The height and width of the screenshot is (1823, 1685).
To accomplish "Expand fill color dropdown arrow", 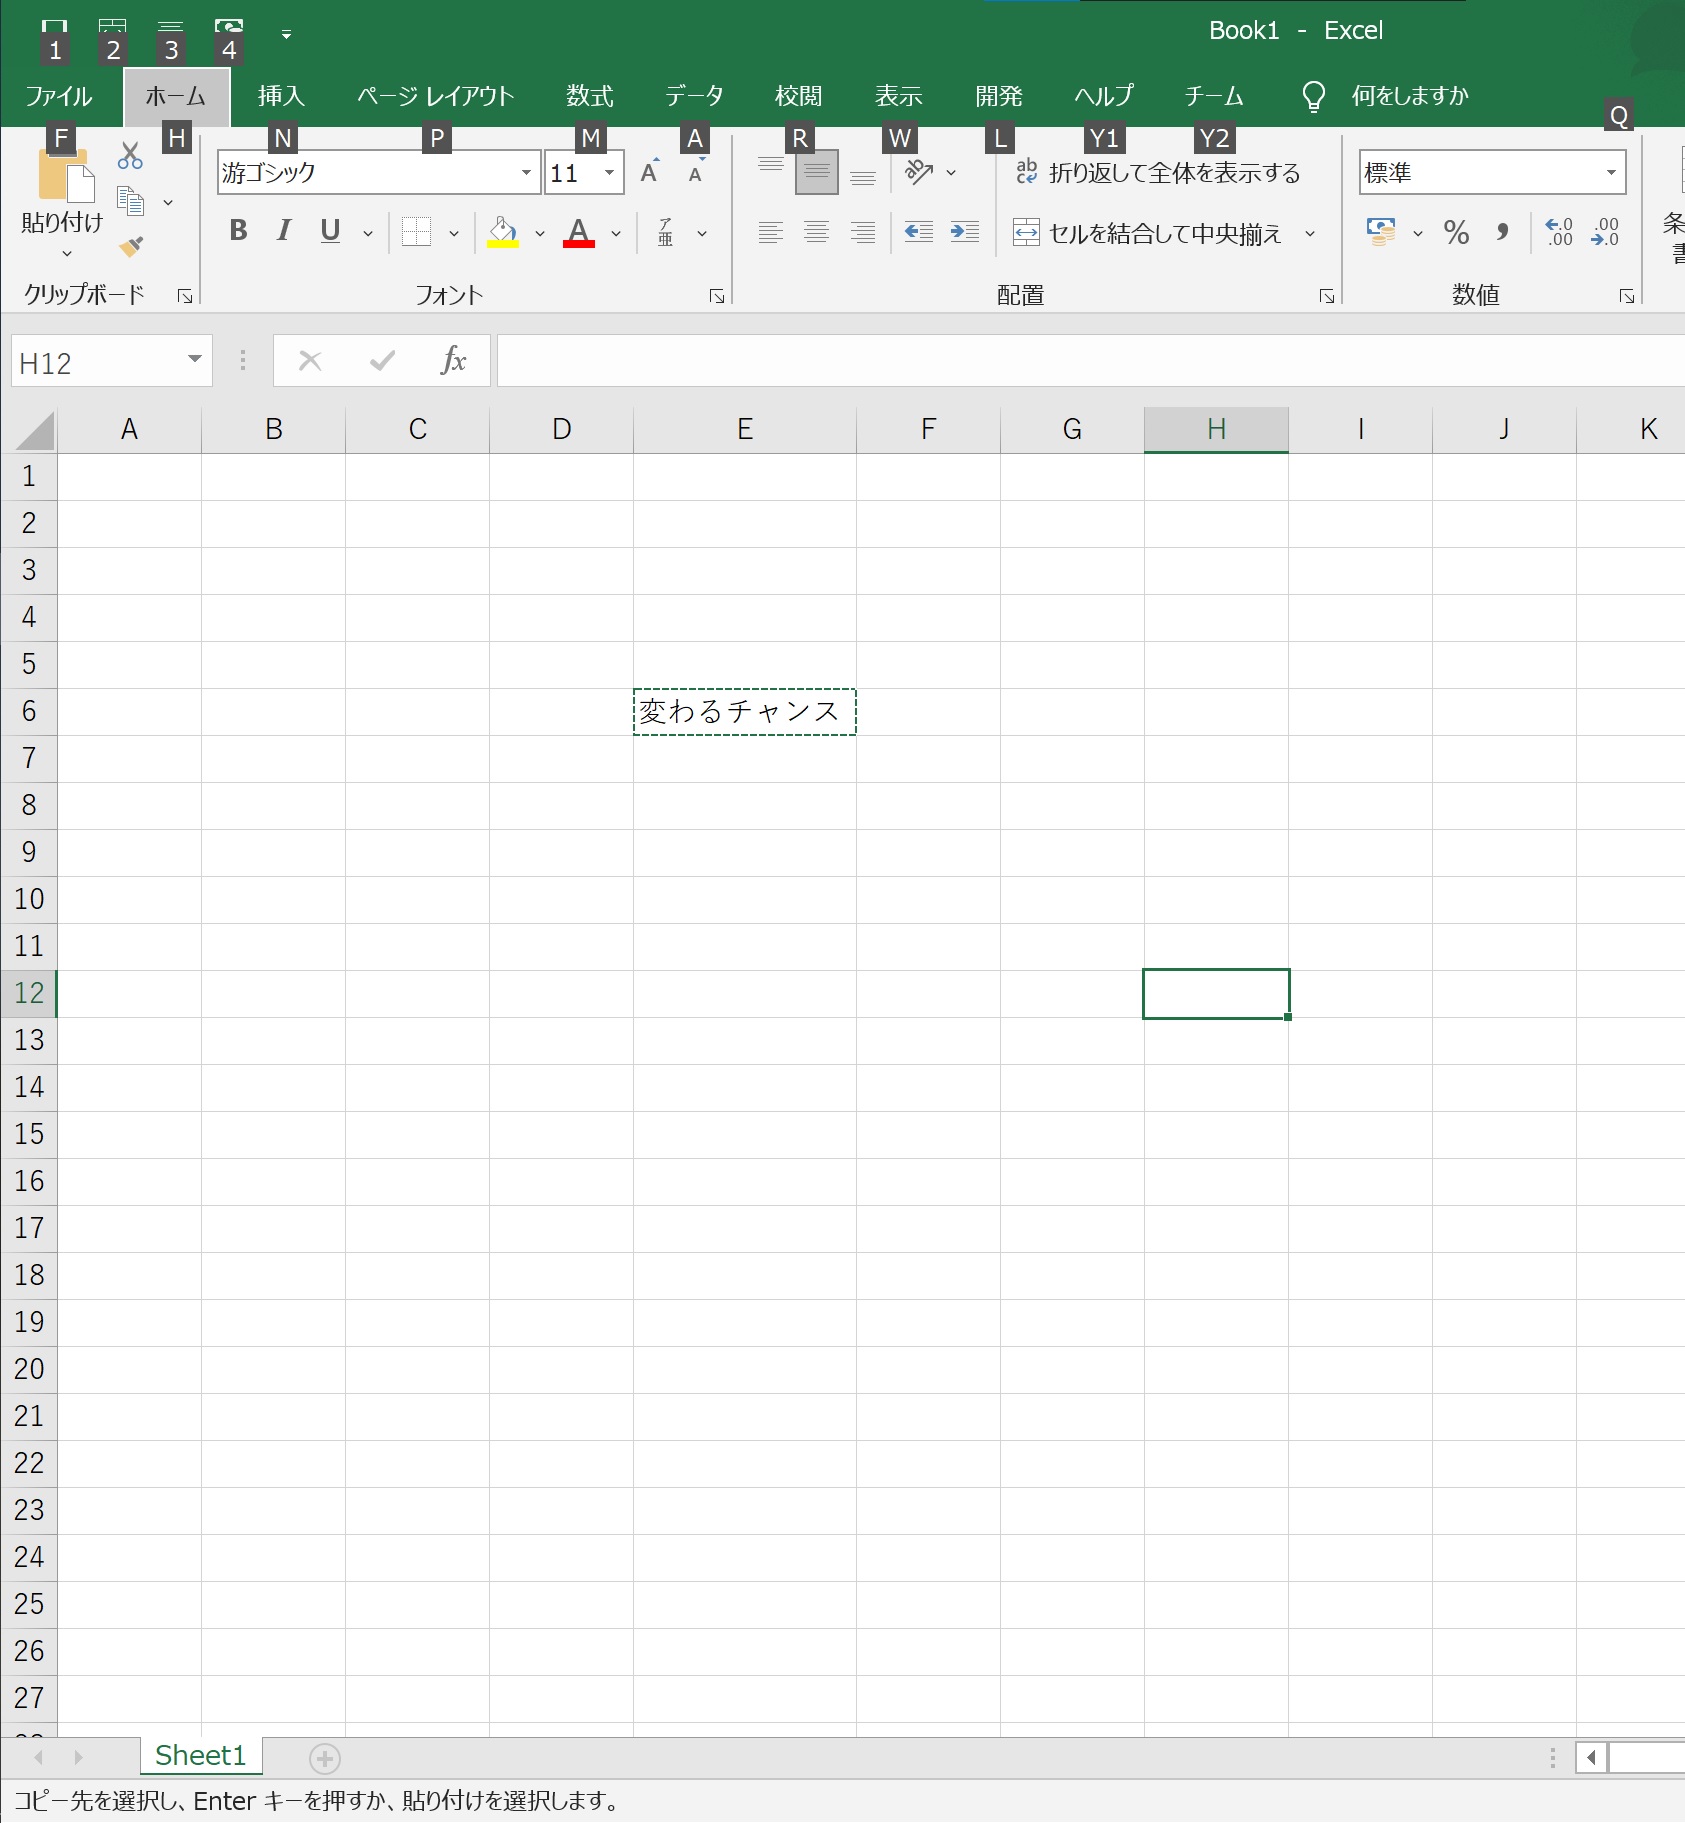I will click(x=540, y=233).
